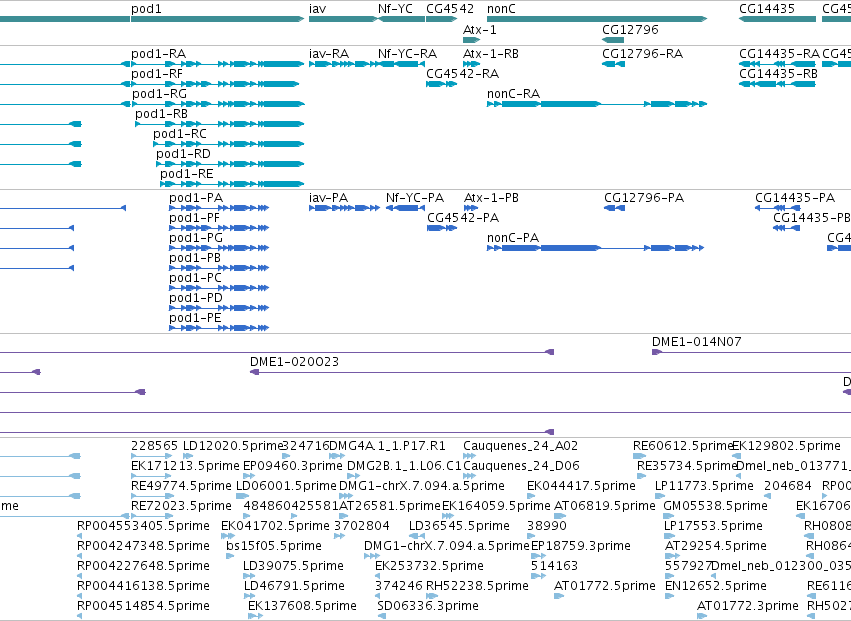Open transcript pod1-RE
Viewport: 851px width, 621px height.
232,184
